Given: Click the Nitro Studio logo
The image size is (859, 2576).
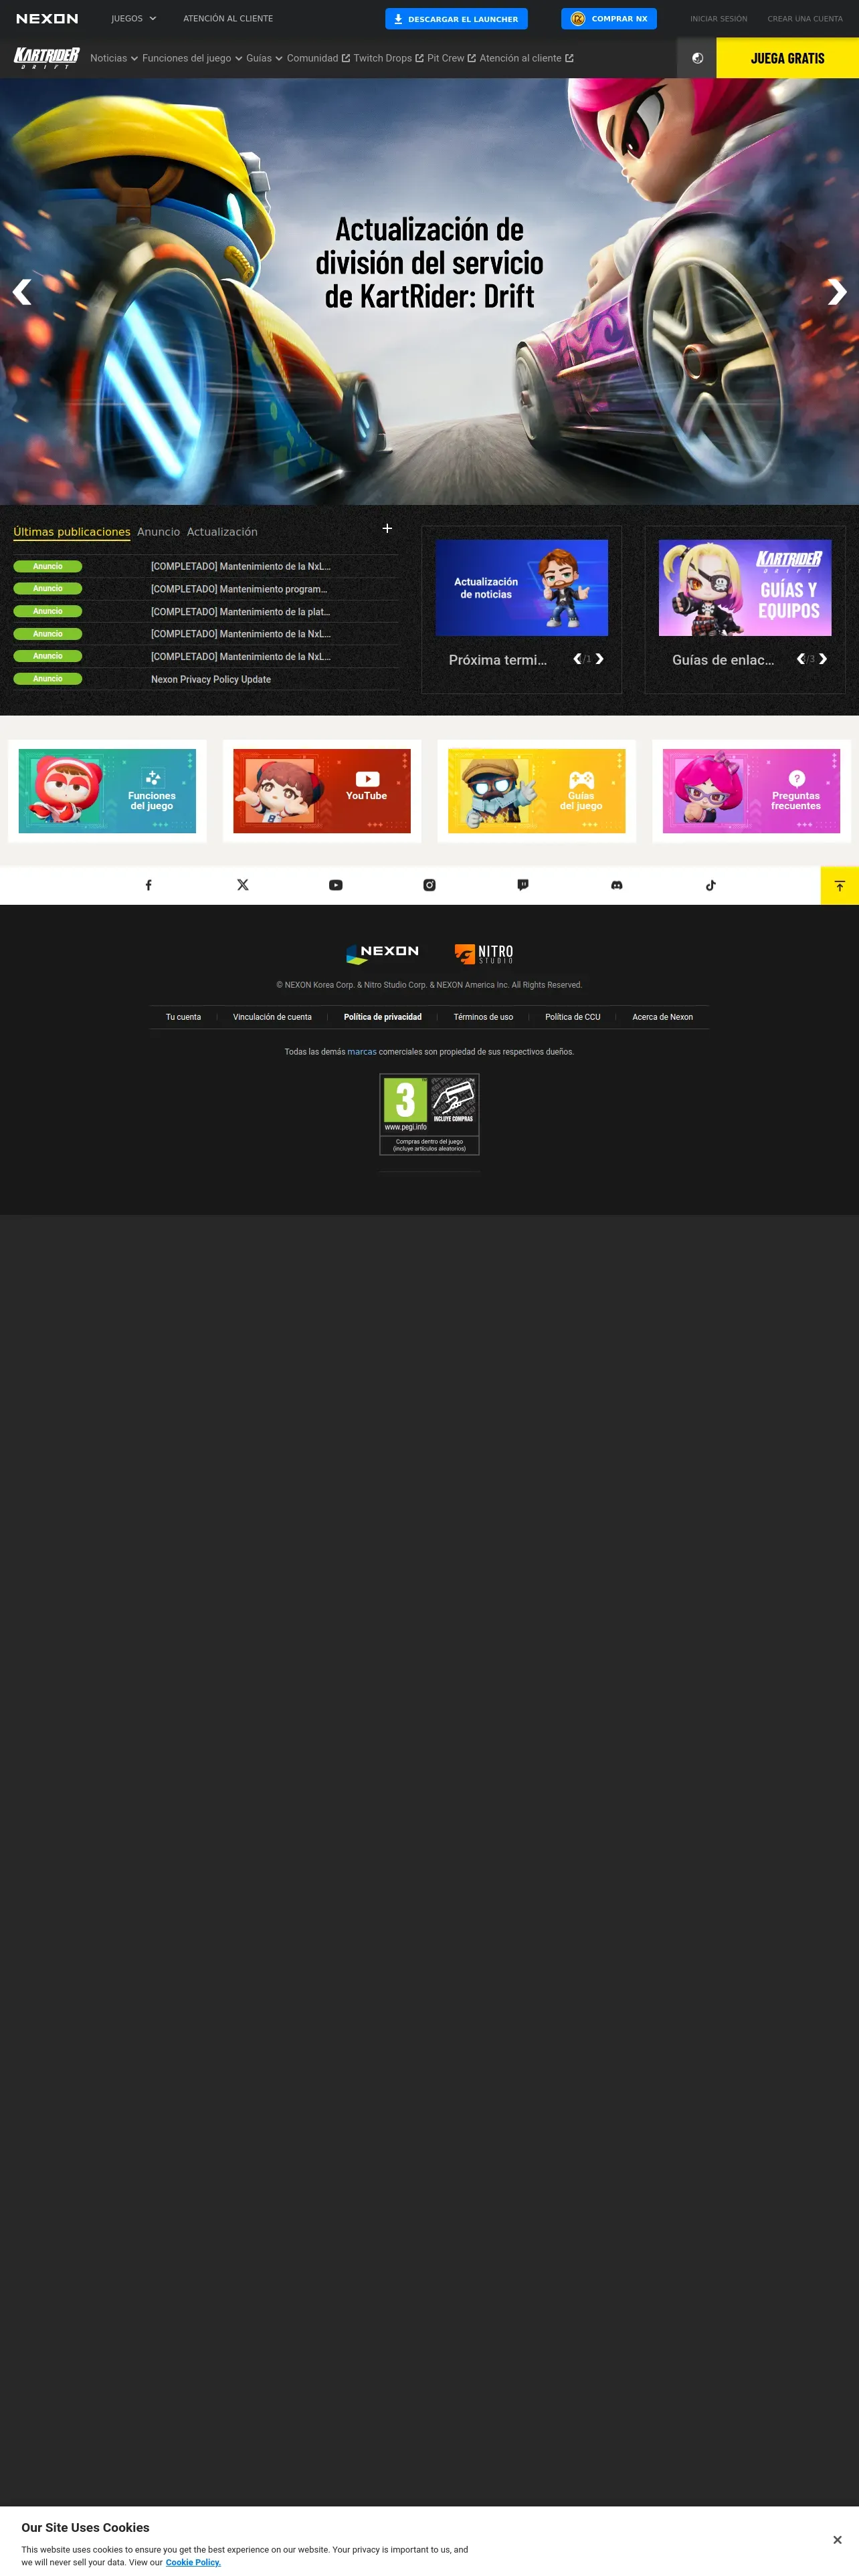Looking at the screenshot, I should 484,953.
